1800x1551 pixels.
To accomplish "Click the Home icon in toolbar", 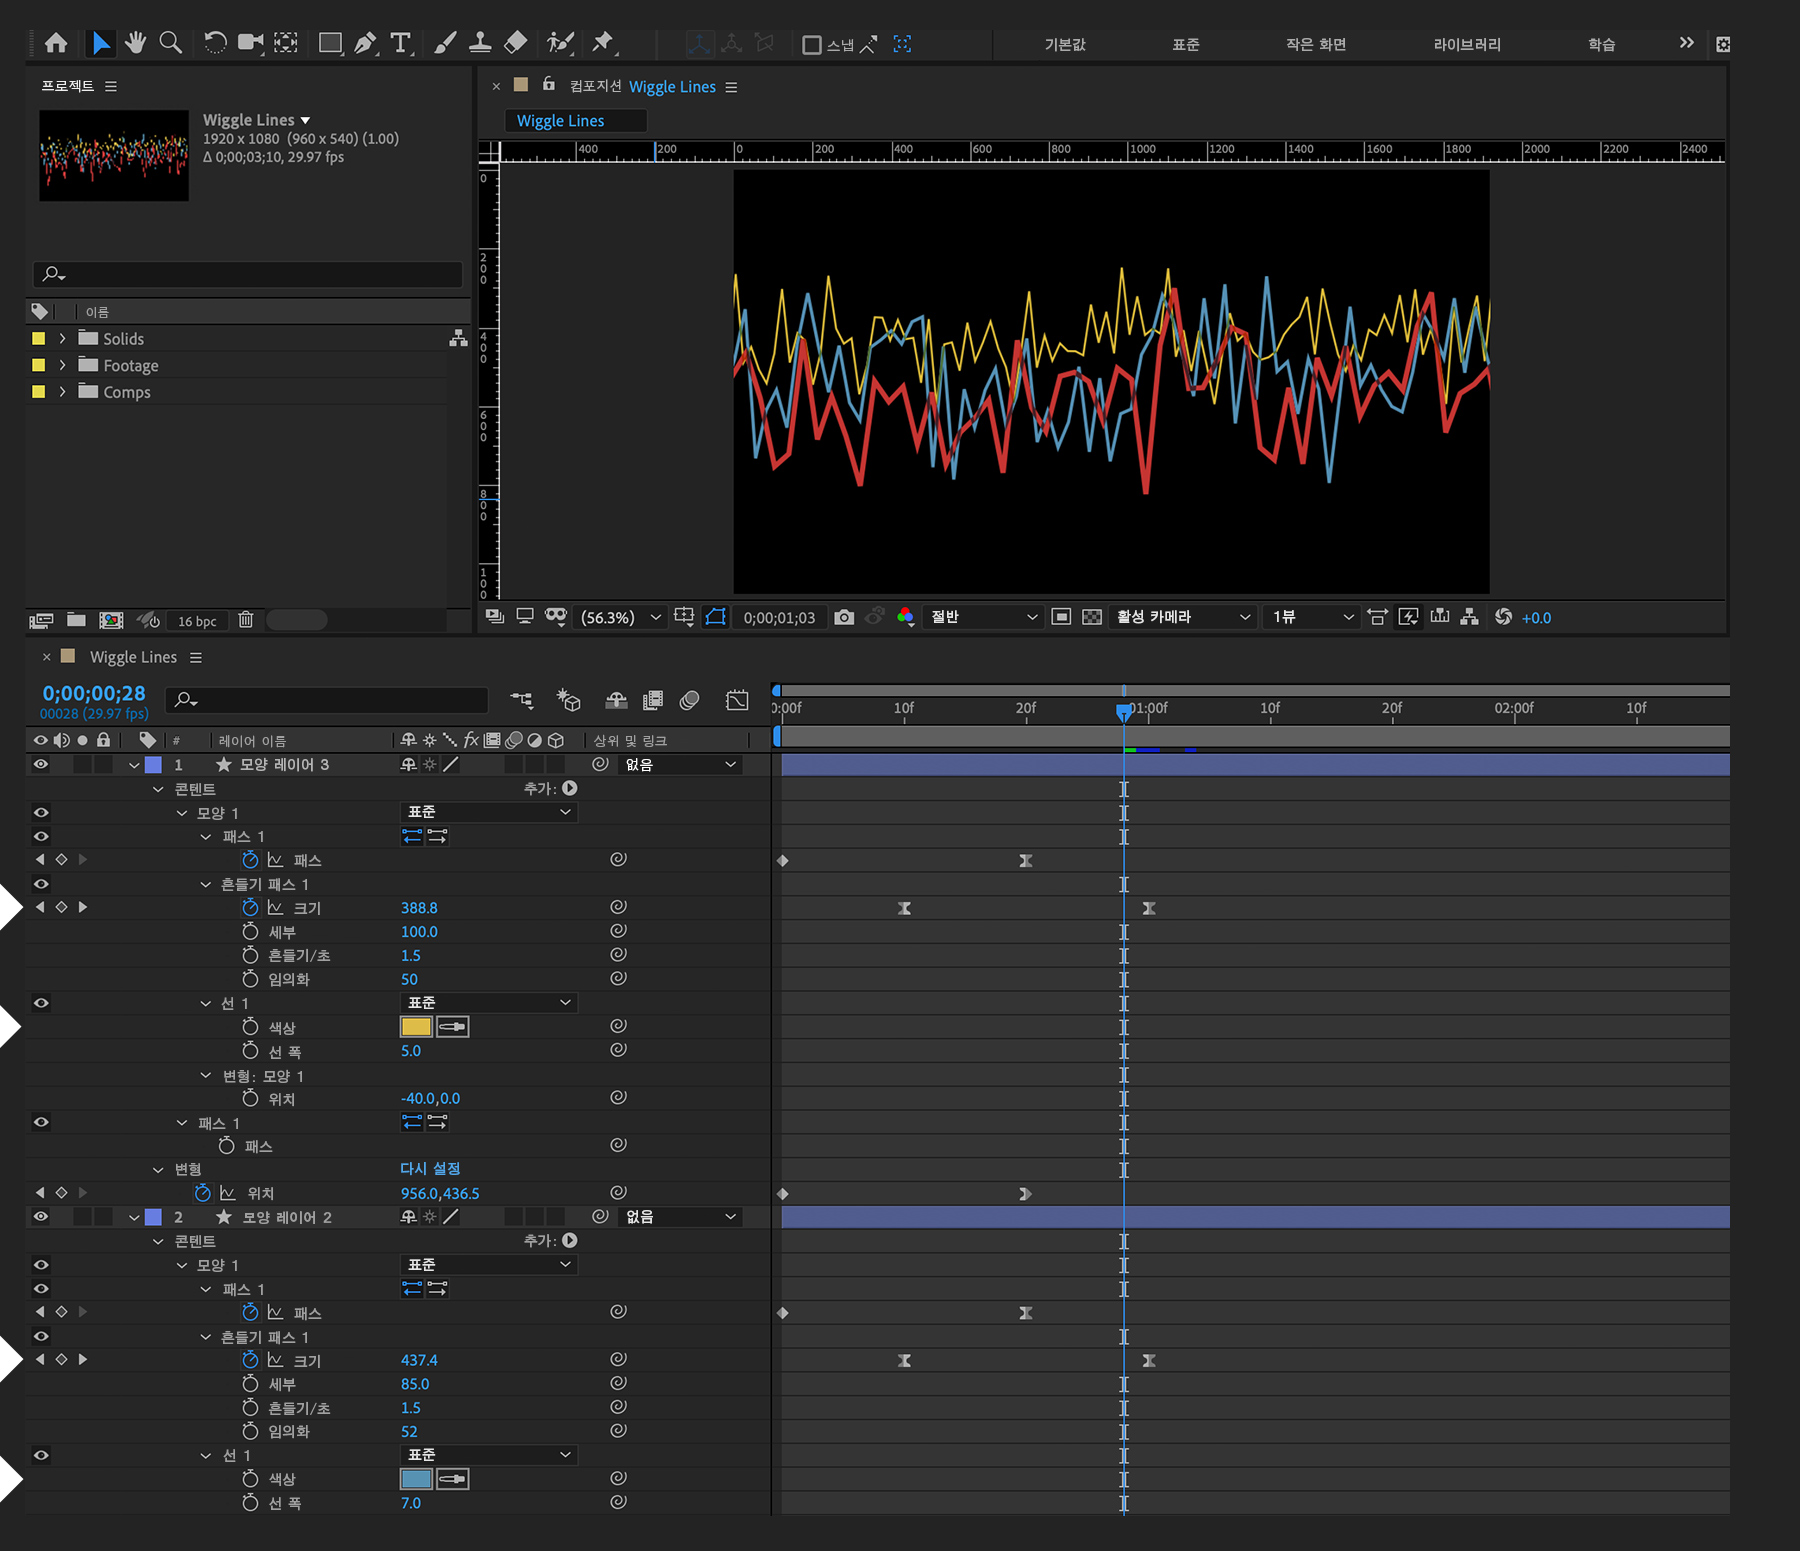I will tap(57, 43).
